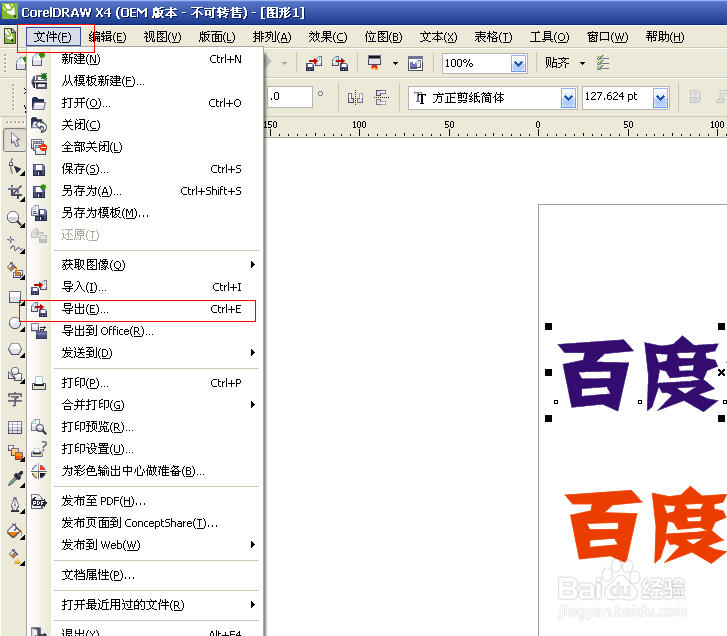Image resolution: width=727 pixels, height=636 pixels.
Task: Toggle Bold text formatting
Action: pos(695,97)
